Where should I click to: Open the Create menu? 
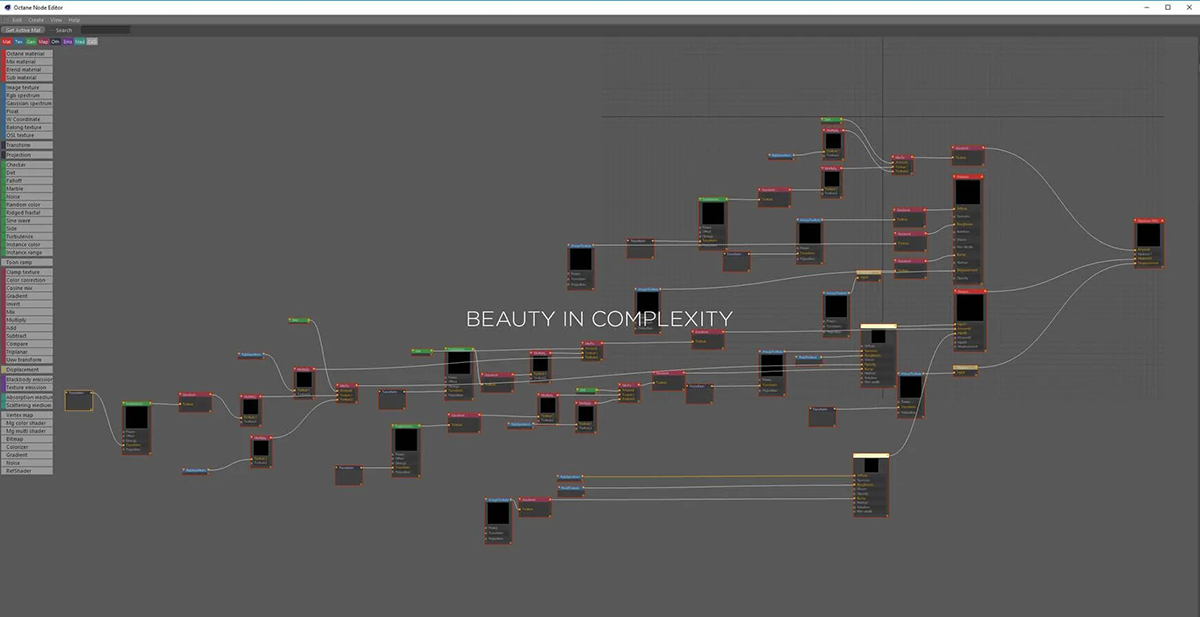[36, 20]
